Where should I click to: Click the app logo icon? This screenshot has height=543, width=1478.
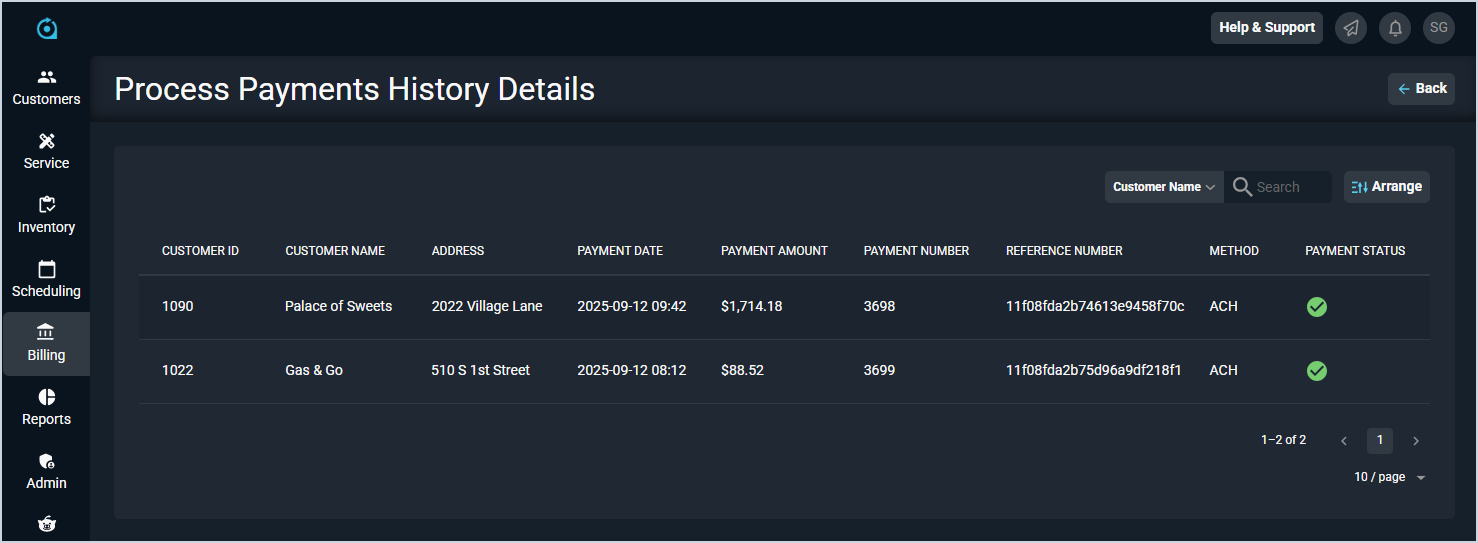click(x=47, y=29)
